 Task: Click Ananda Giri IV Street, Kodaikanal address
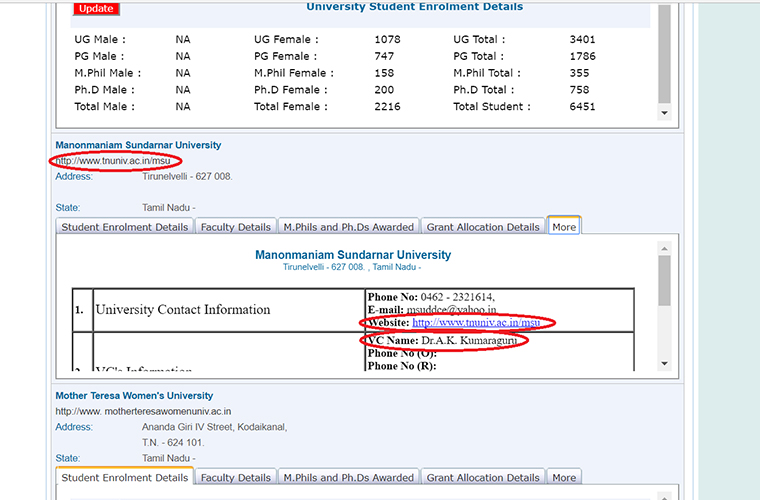pos(214,427)
